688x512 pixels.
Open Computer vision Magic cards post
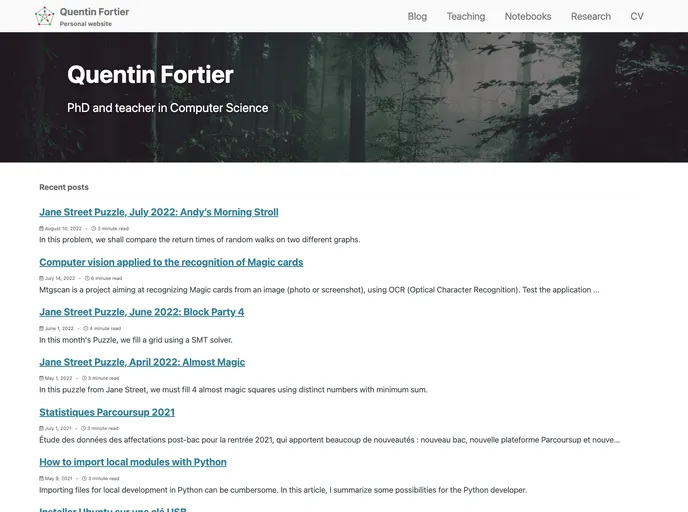coord(171,262)
